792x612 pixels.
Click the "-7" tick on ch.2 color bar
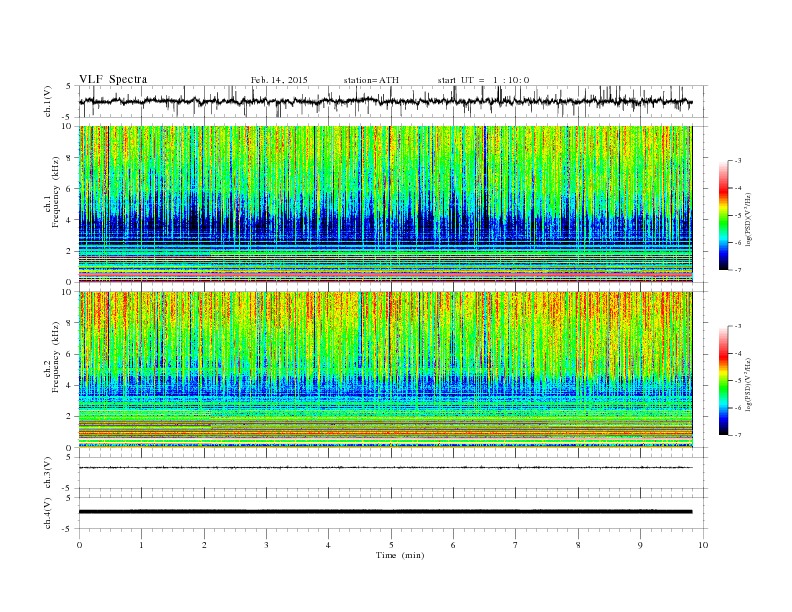click(x=738, y=435)
